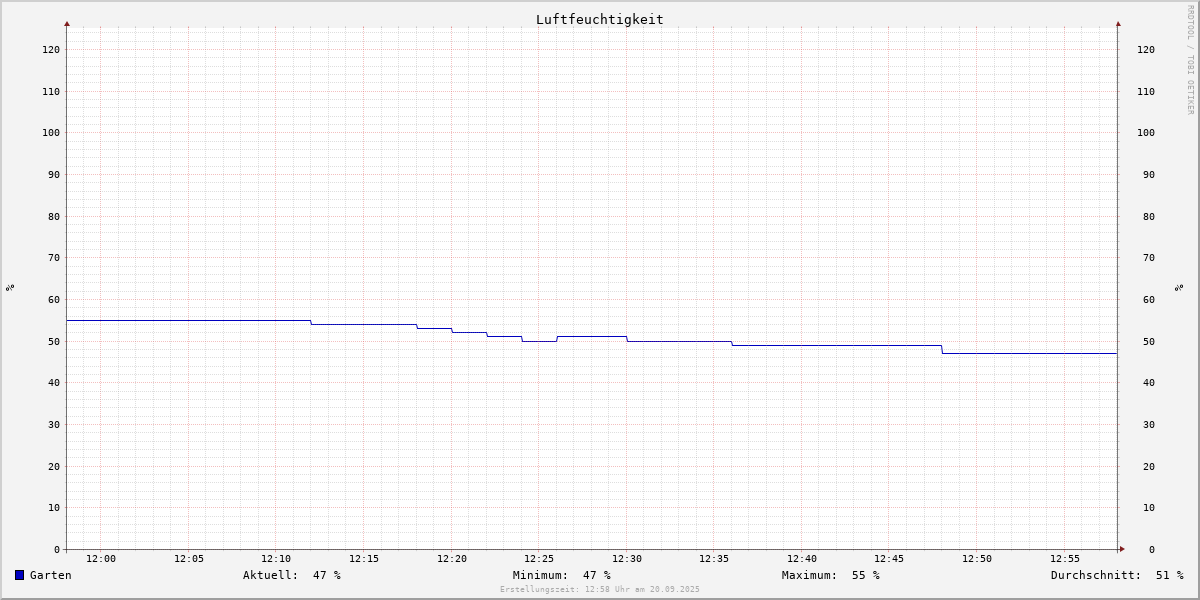Image resolution: width=1200 pixels, height=600 pixels.
Task: Click the blue Garten legend color square
Action: (19, 575)
